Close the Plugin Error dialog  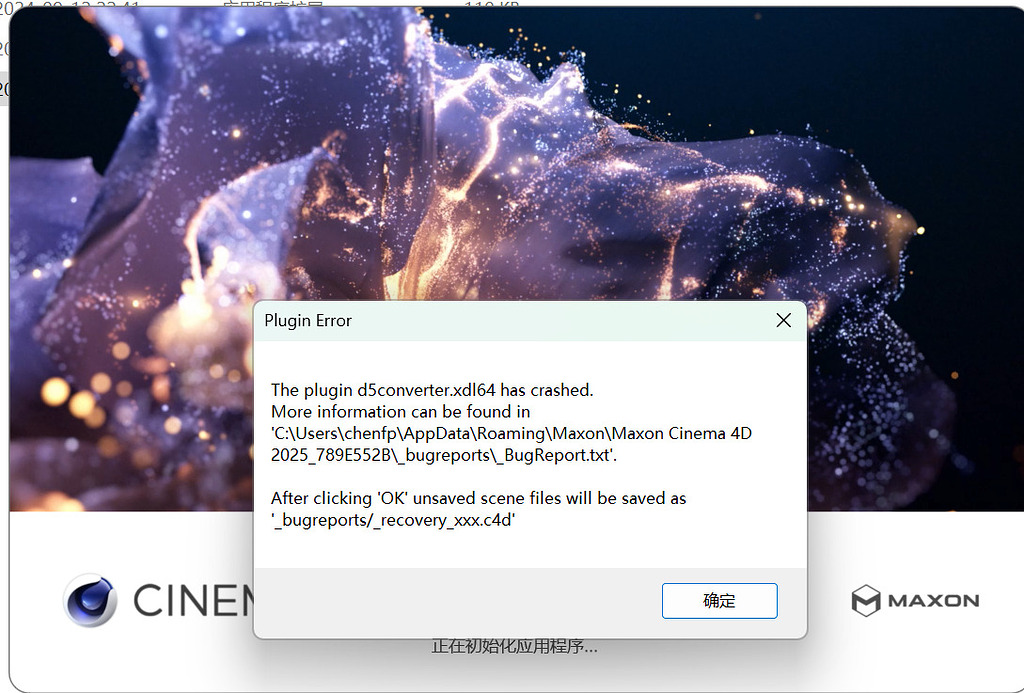783,320
